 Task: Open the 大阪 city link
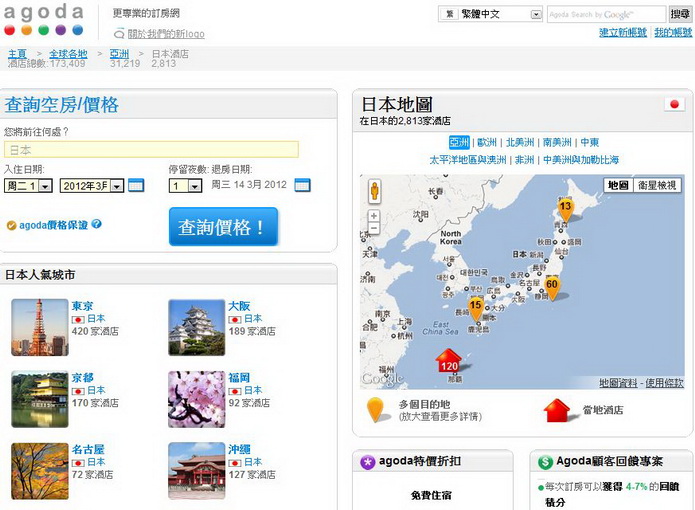239,306
